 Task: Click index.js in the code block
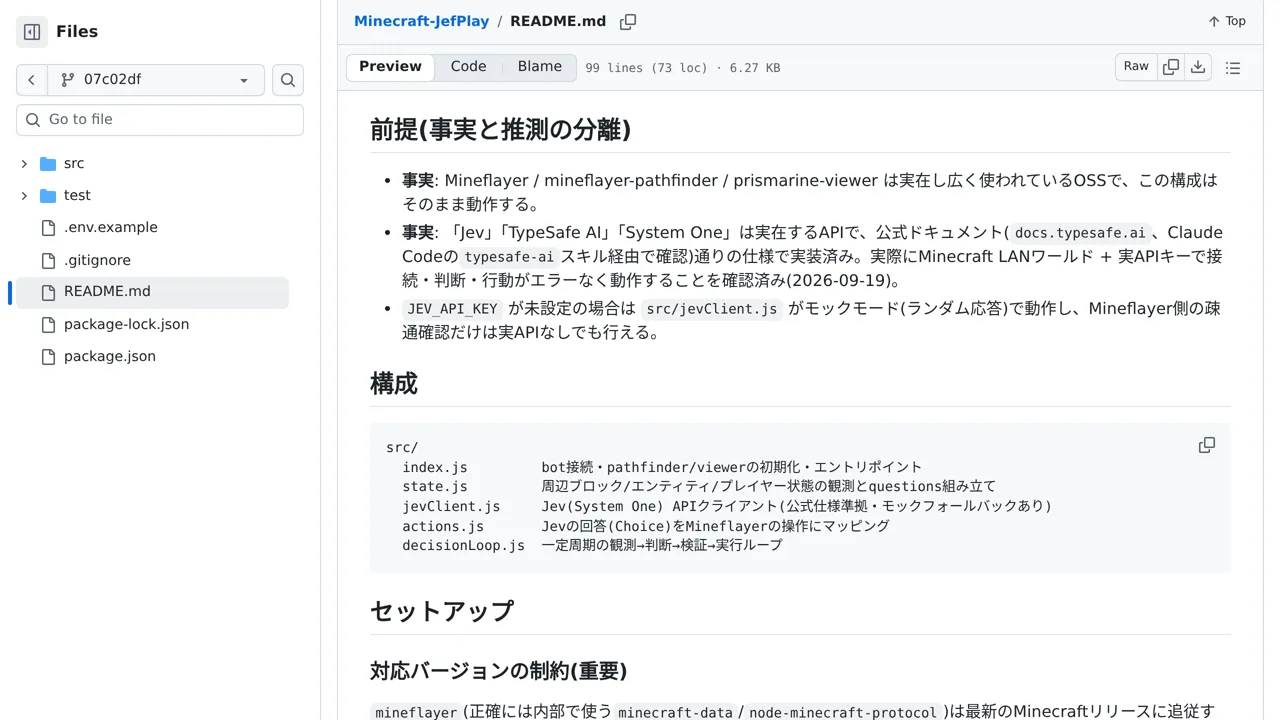coord(435,467)
